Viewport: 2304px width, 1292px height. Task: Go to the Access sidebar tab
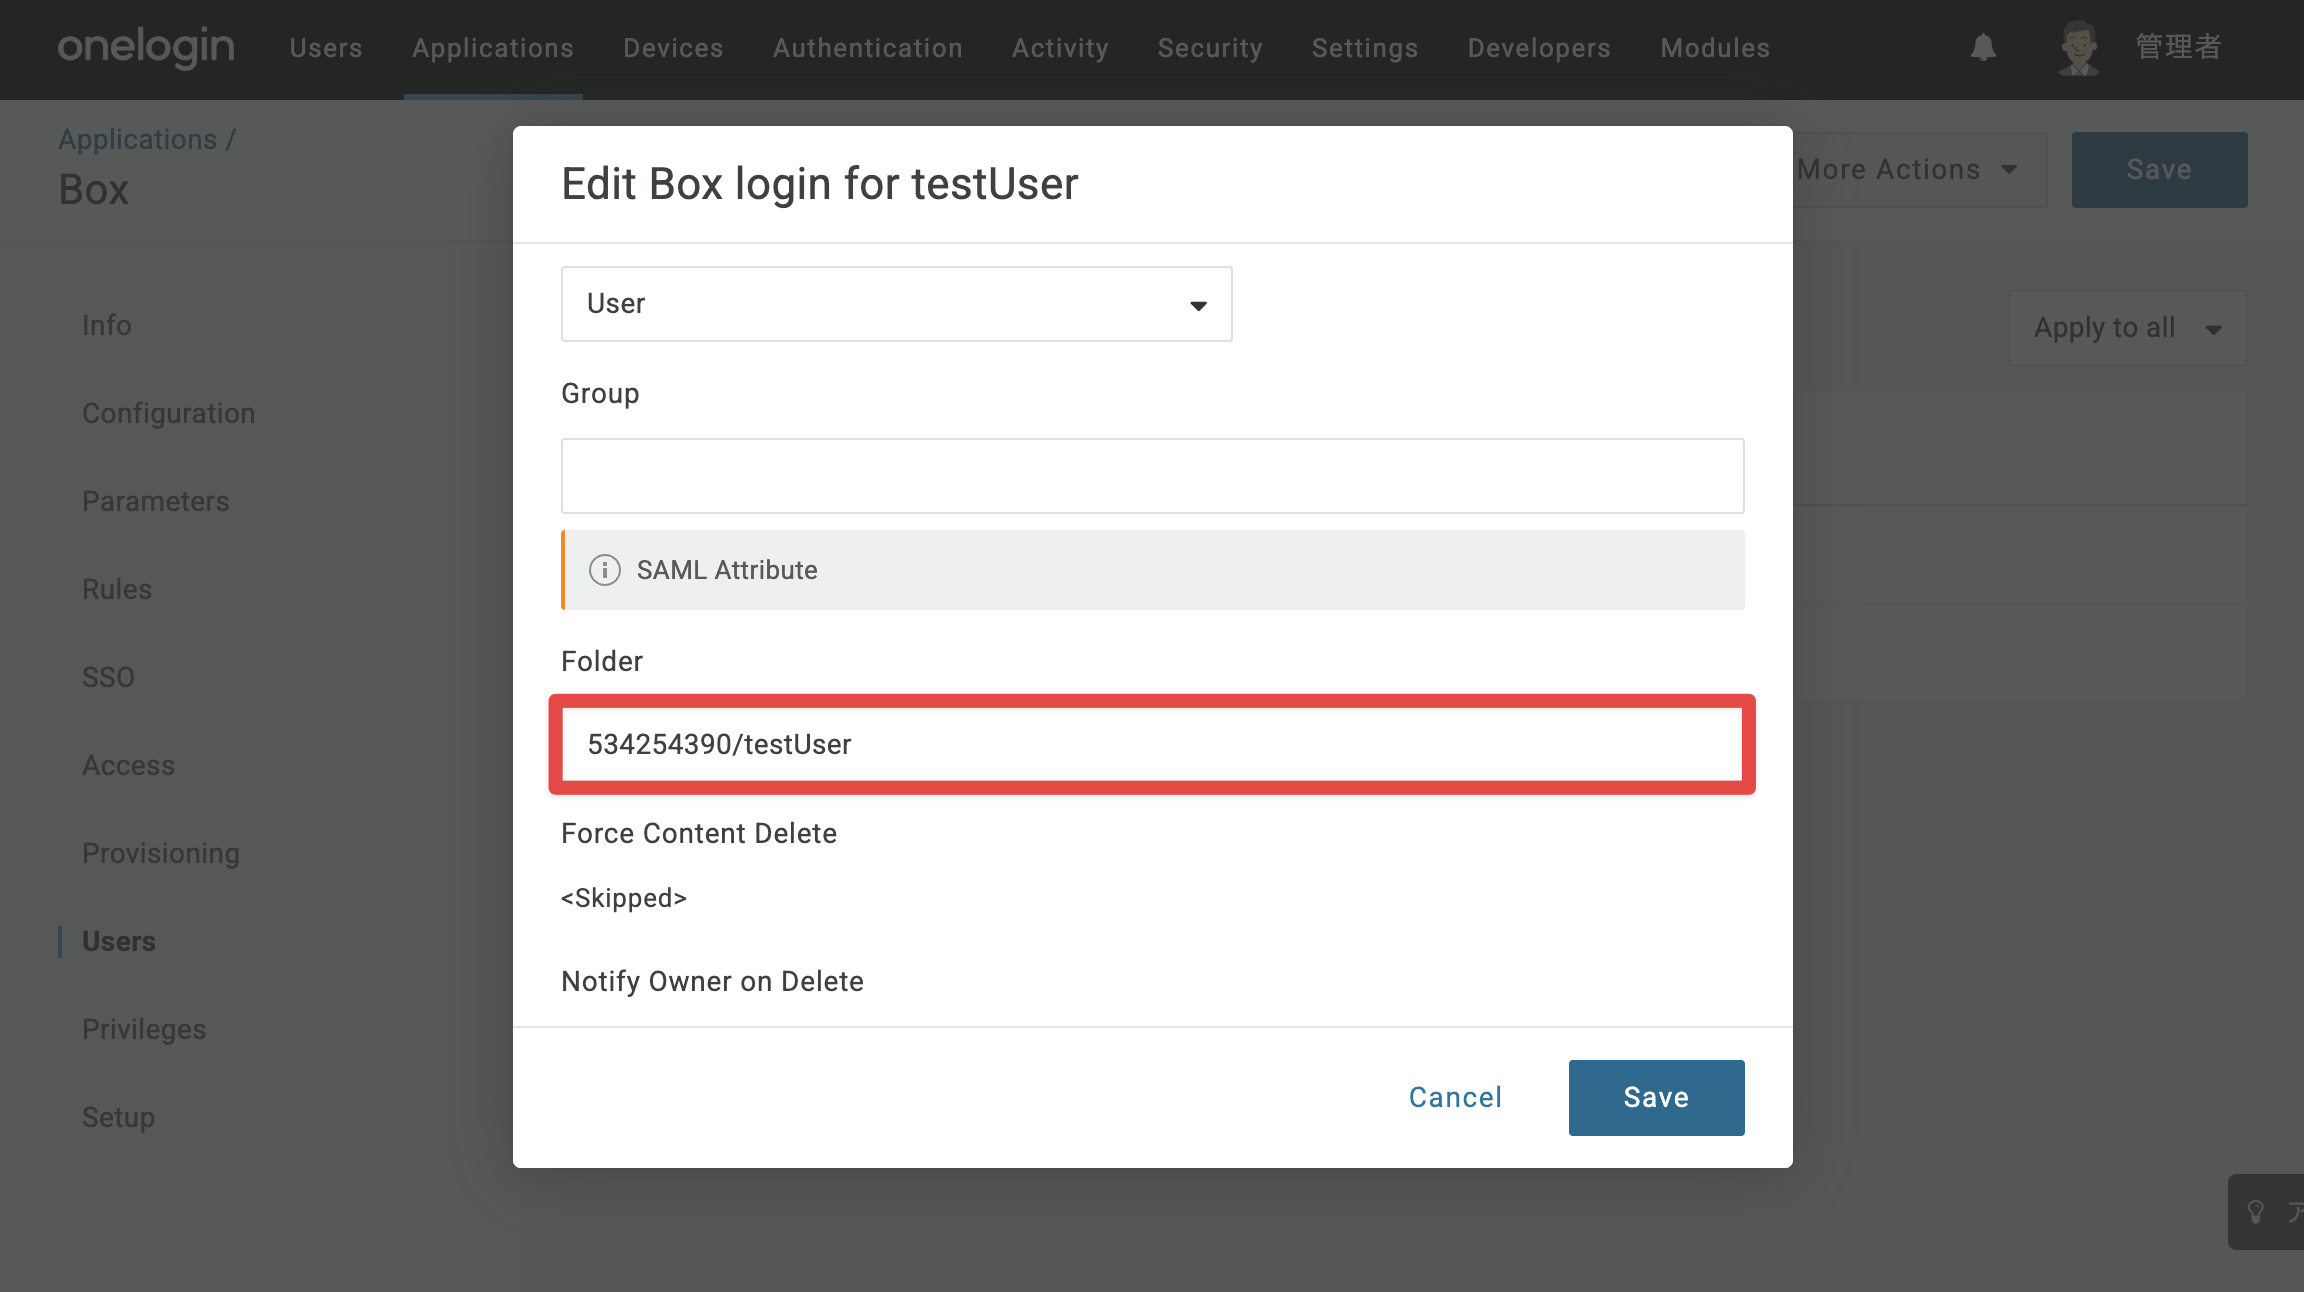pyautogui.click(x=129, y=766)
